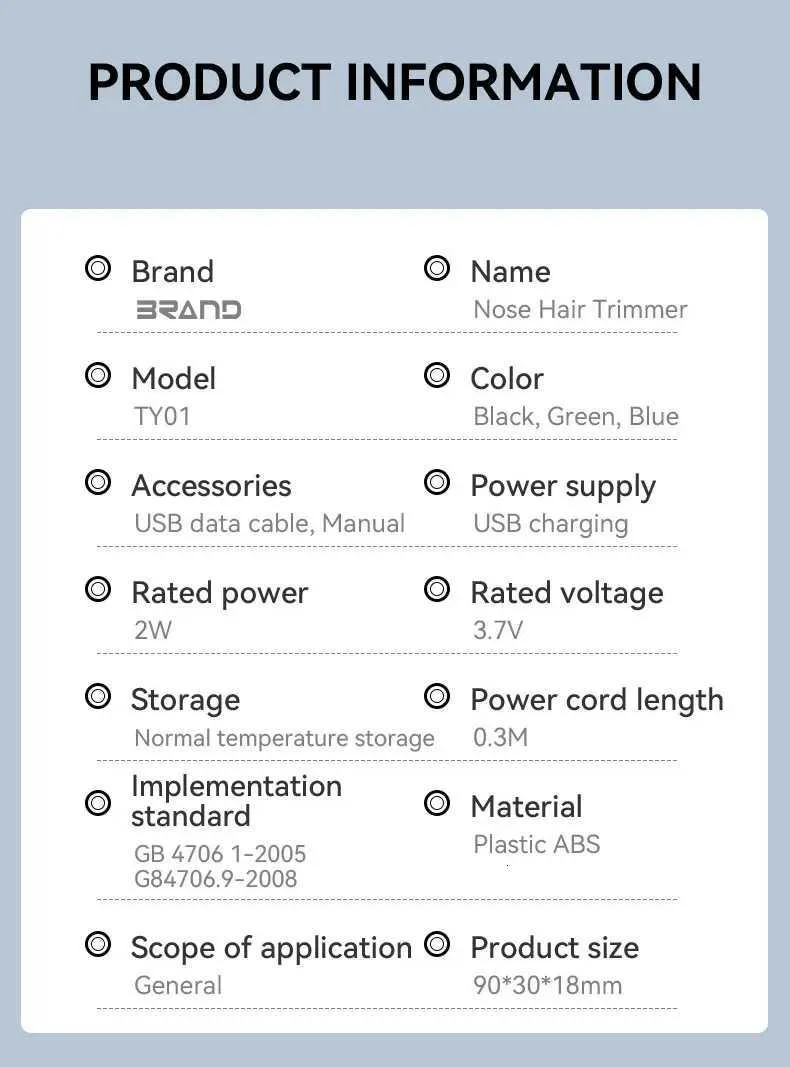Click the bullet icon beside Rated voltage
The height and width of the screenshot is (1067, 790).
437,590
